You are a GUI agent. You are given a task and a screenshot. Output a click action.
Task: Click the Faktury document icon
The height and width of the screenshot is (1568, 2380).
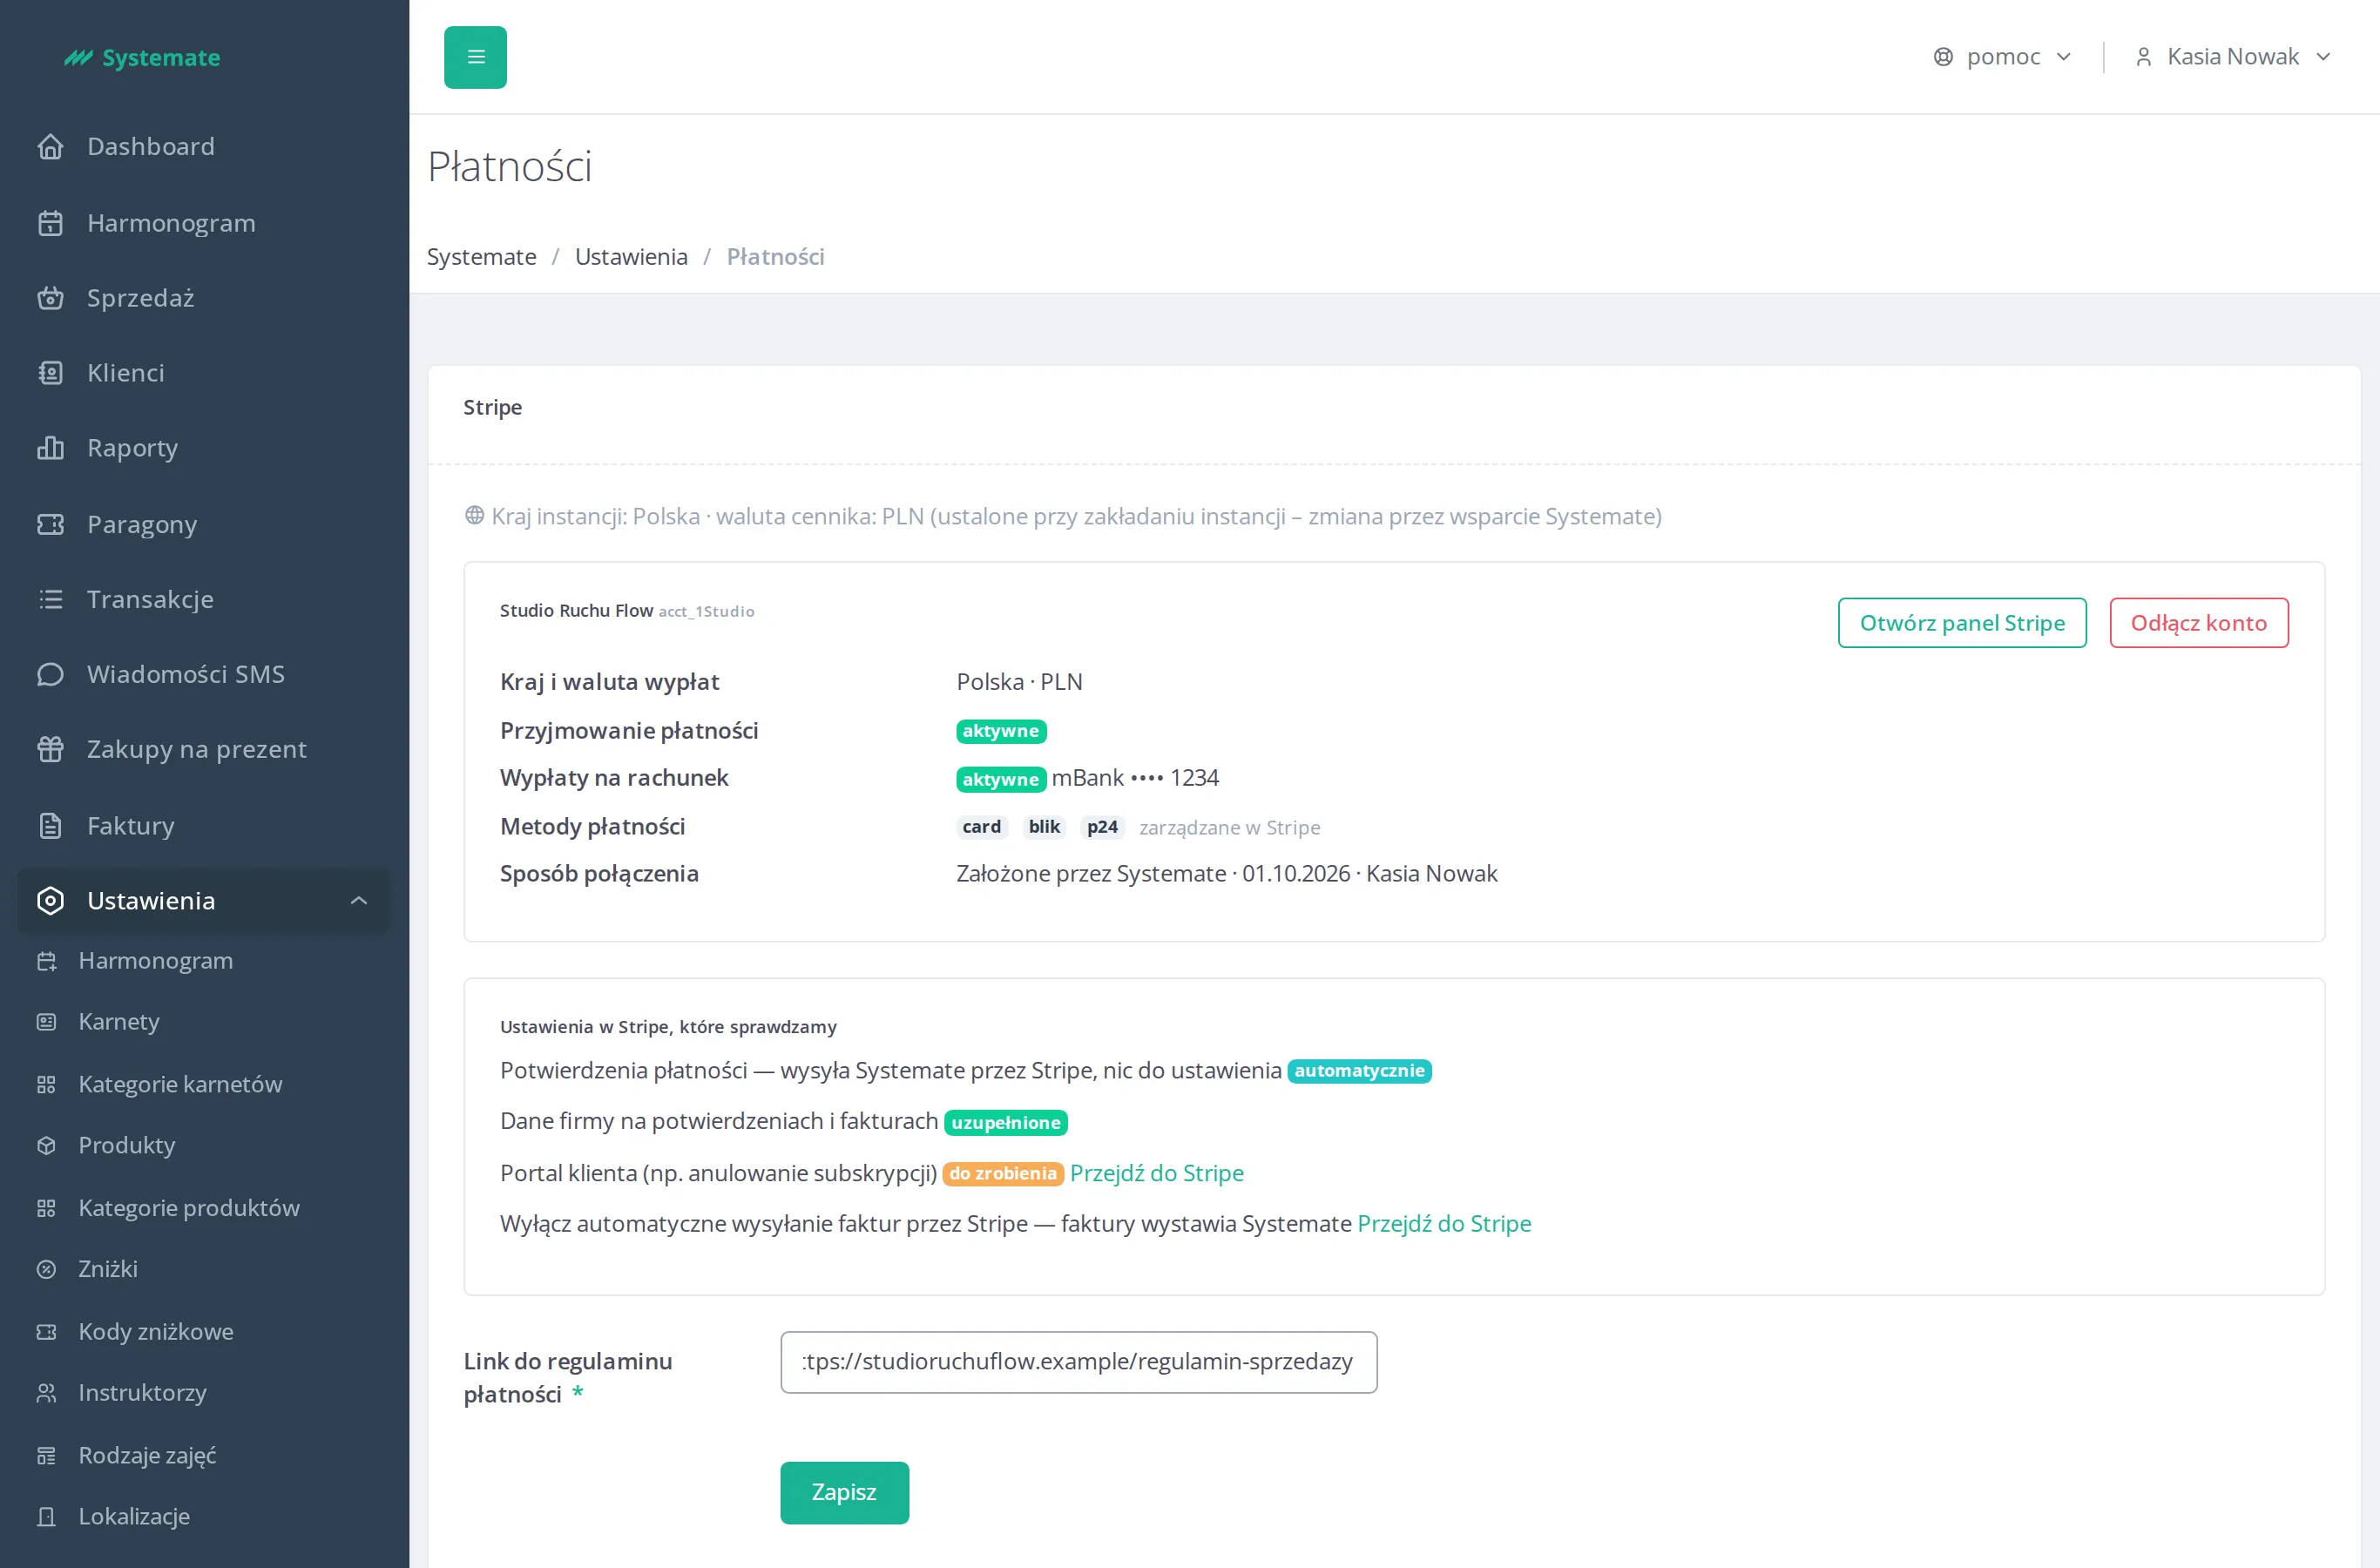(x=50, y=826)
